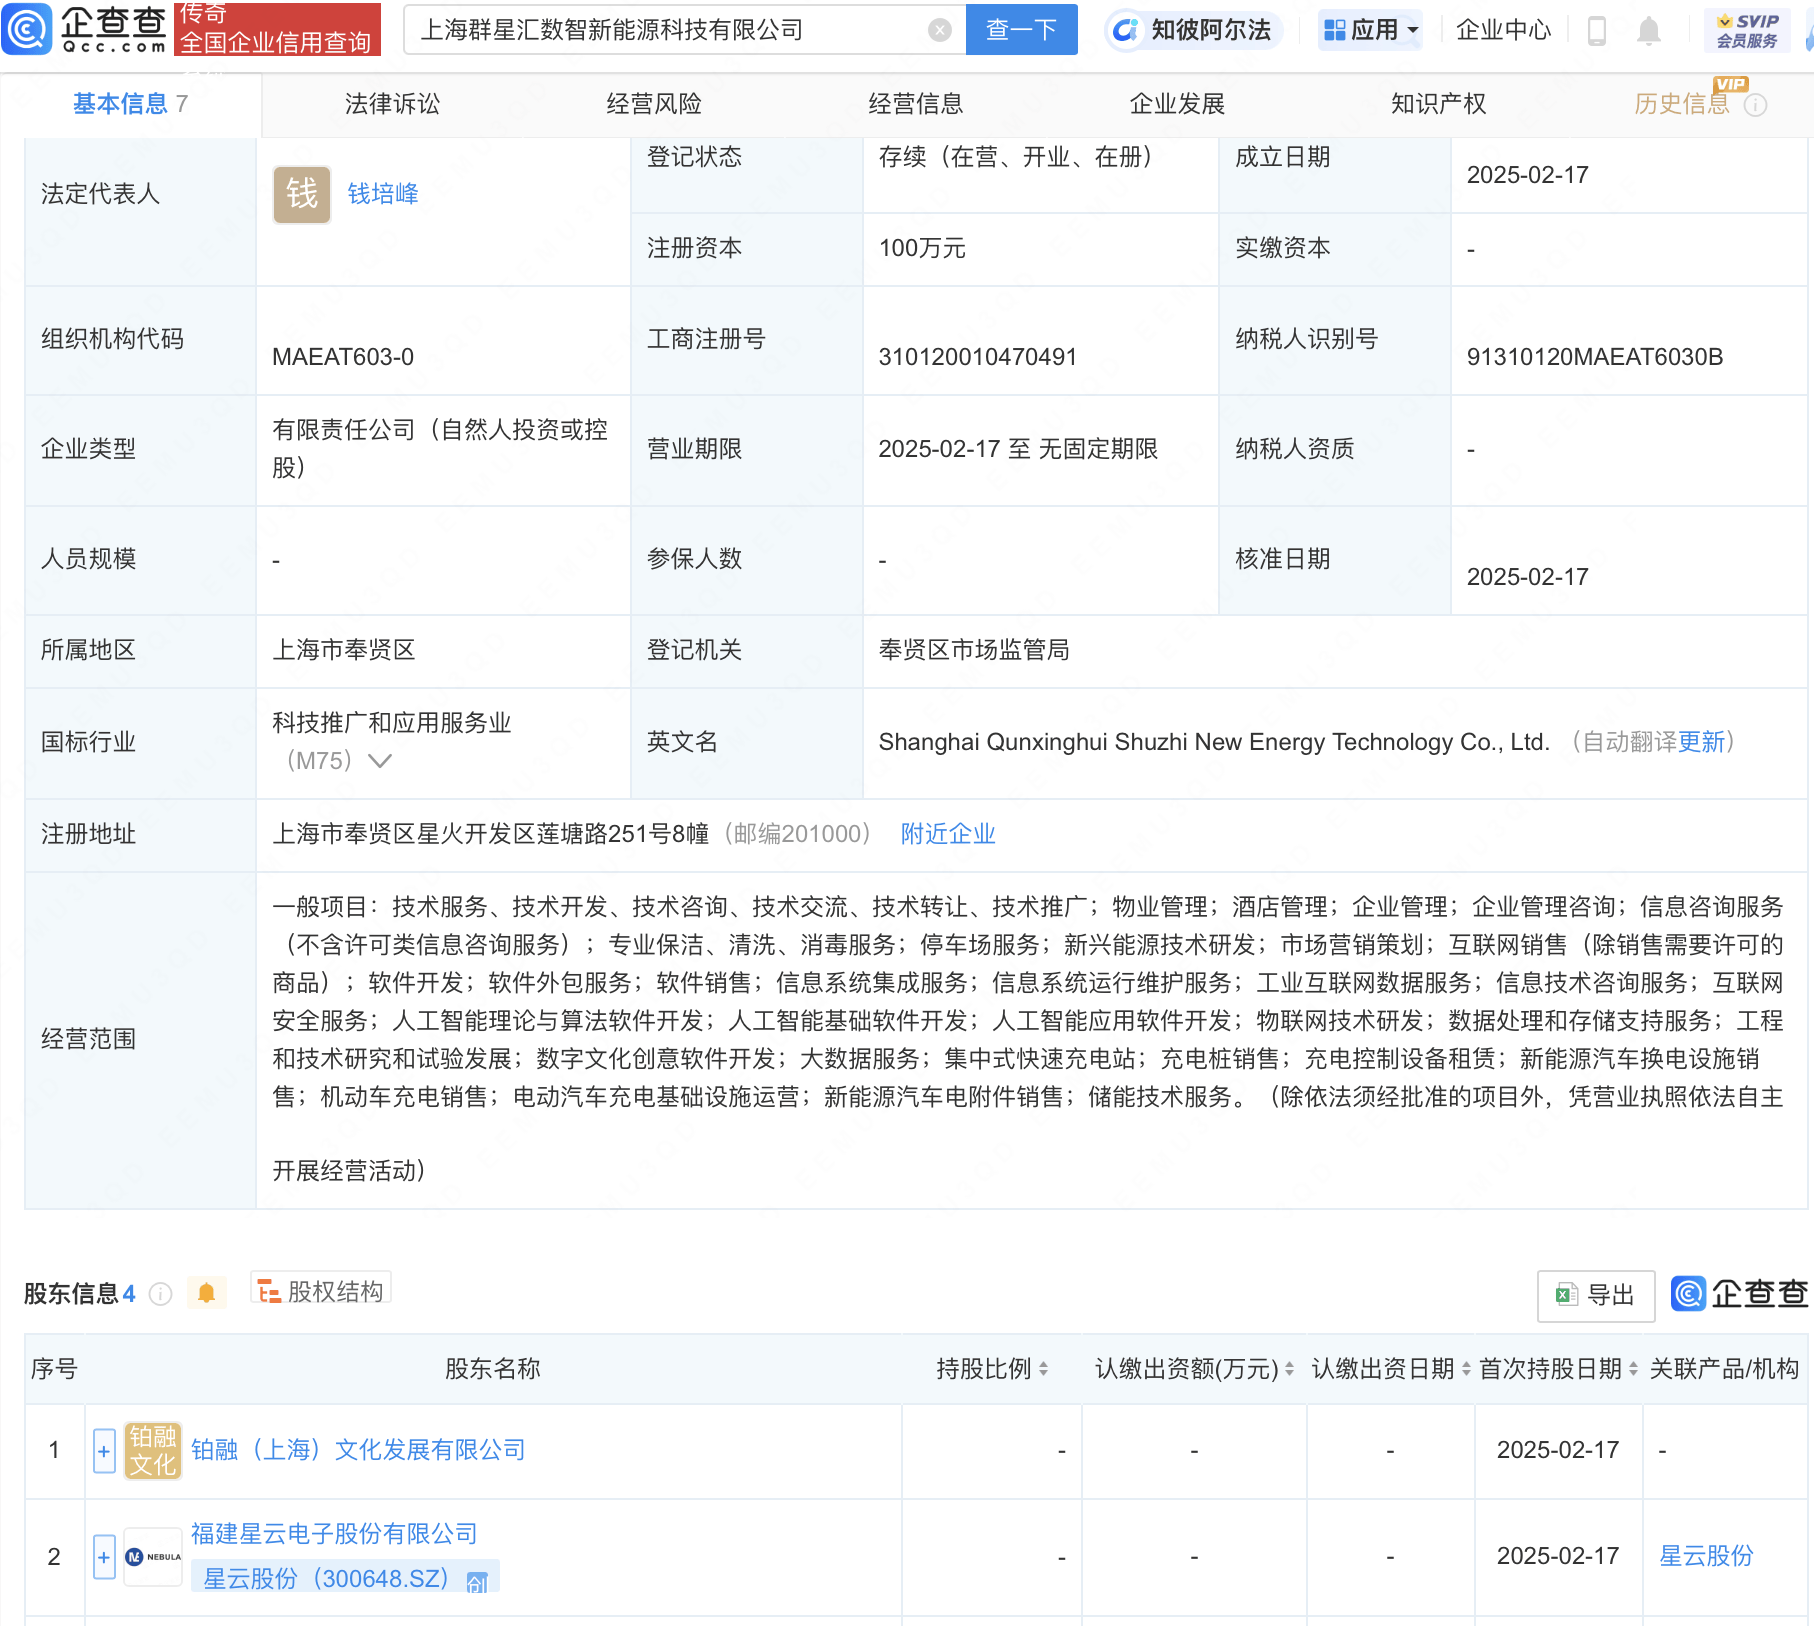Click the mobile phone icon
Viewport: 1814px width, 1626px height.
point(1597,31)
